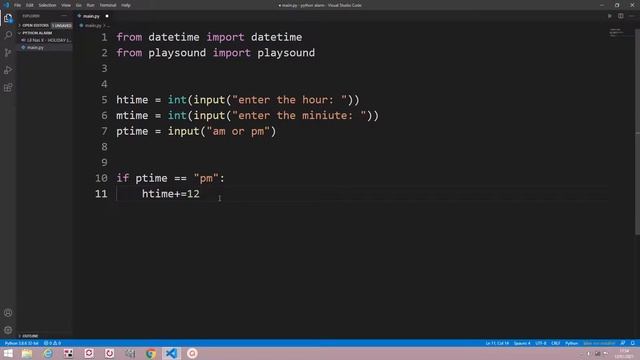Click the word playsound after import
The height and width of the screenshot is (360, 640).
tap(286, 53)
